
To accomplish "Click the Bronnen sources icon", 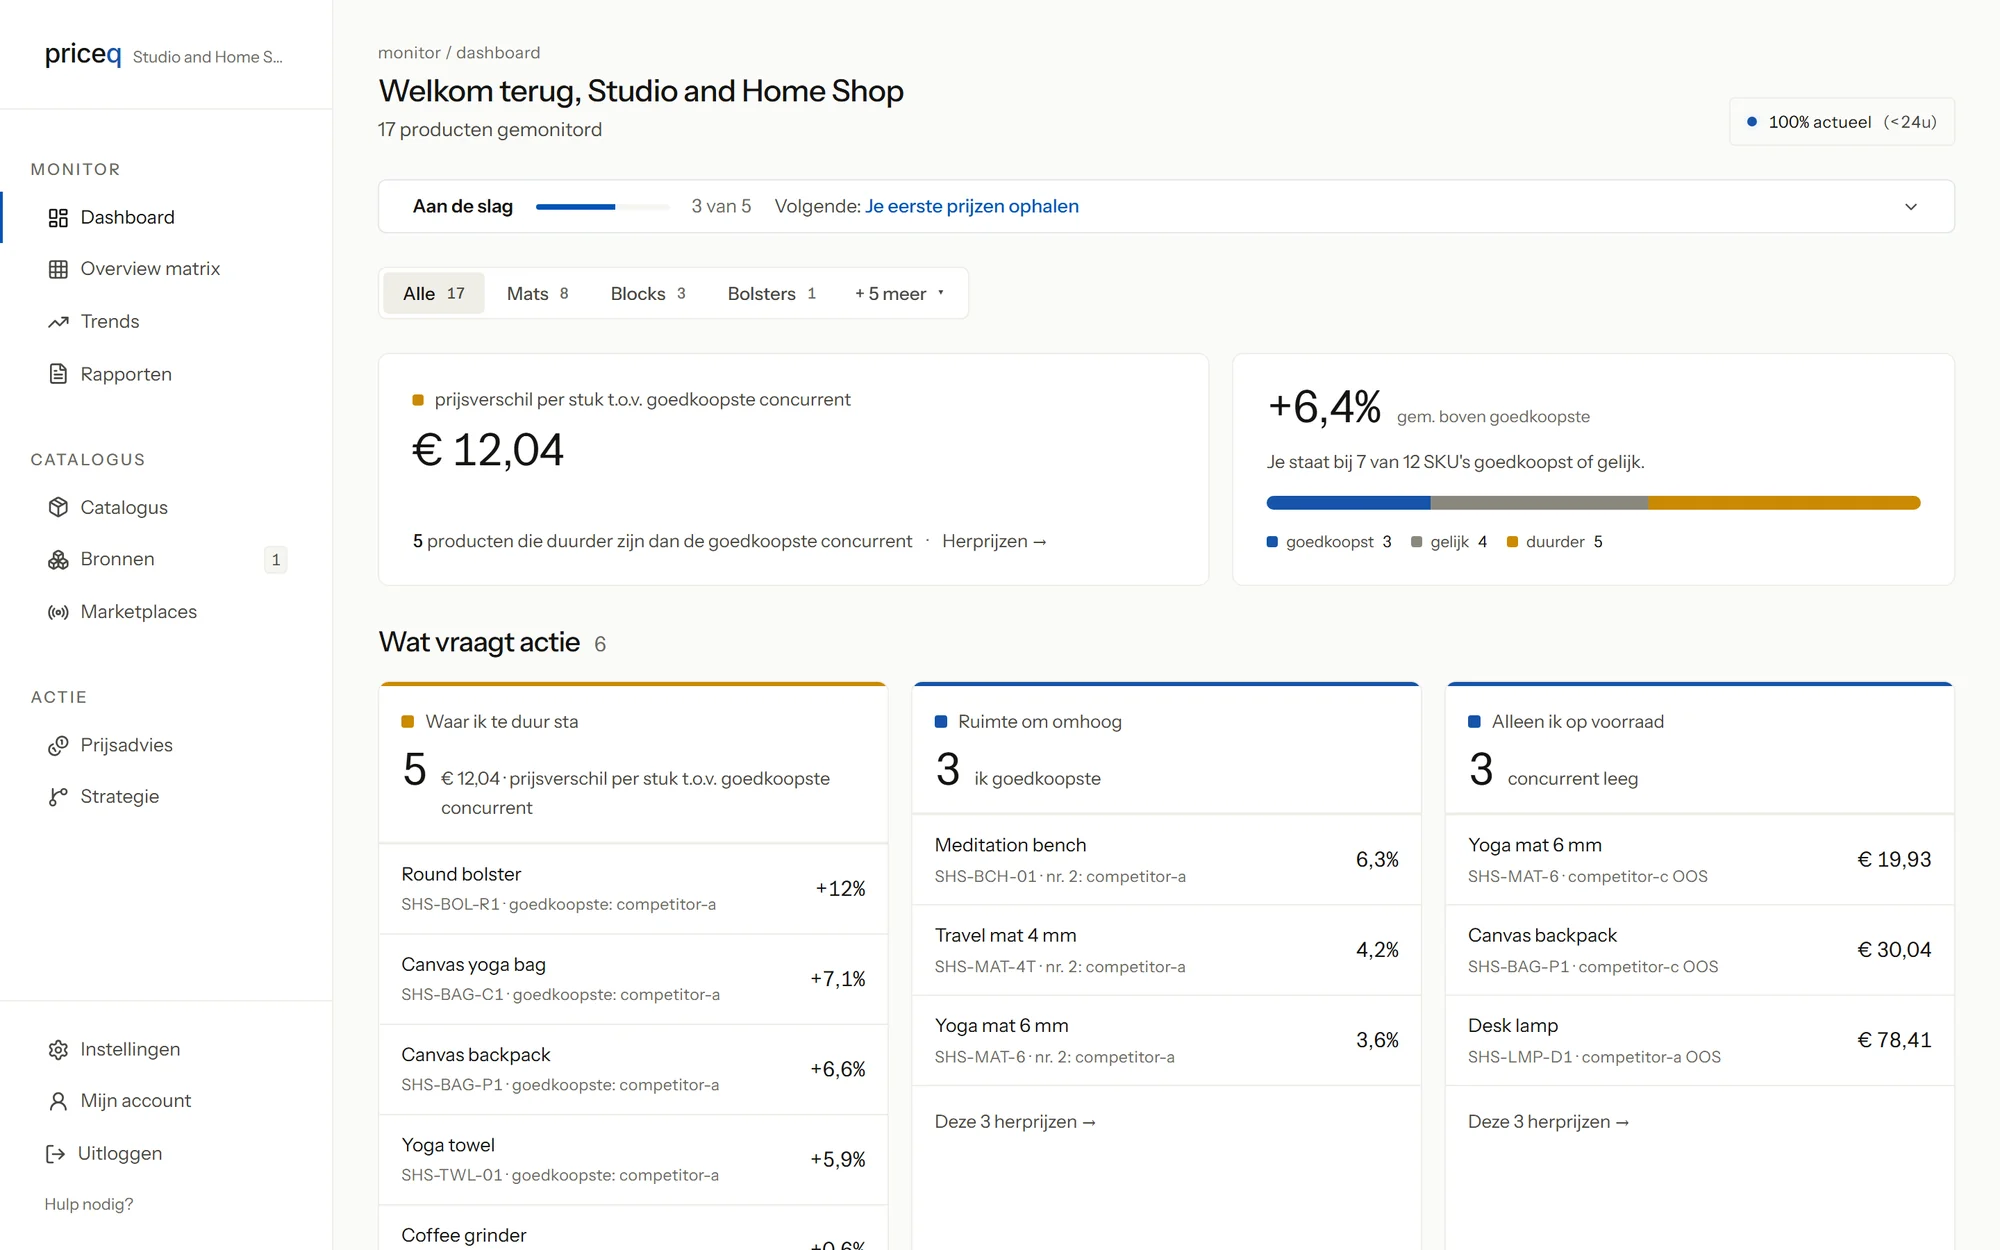I will [58, 560].
